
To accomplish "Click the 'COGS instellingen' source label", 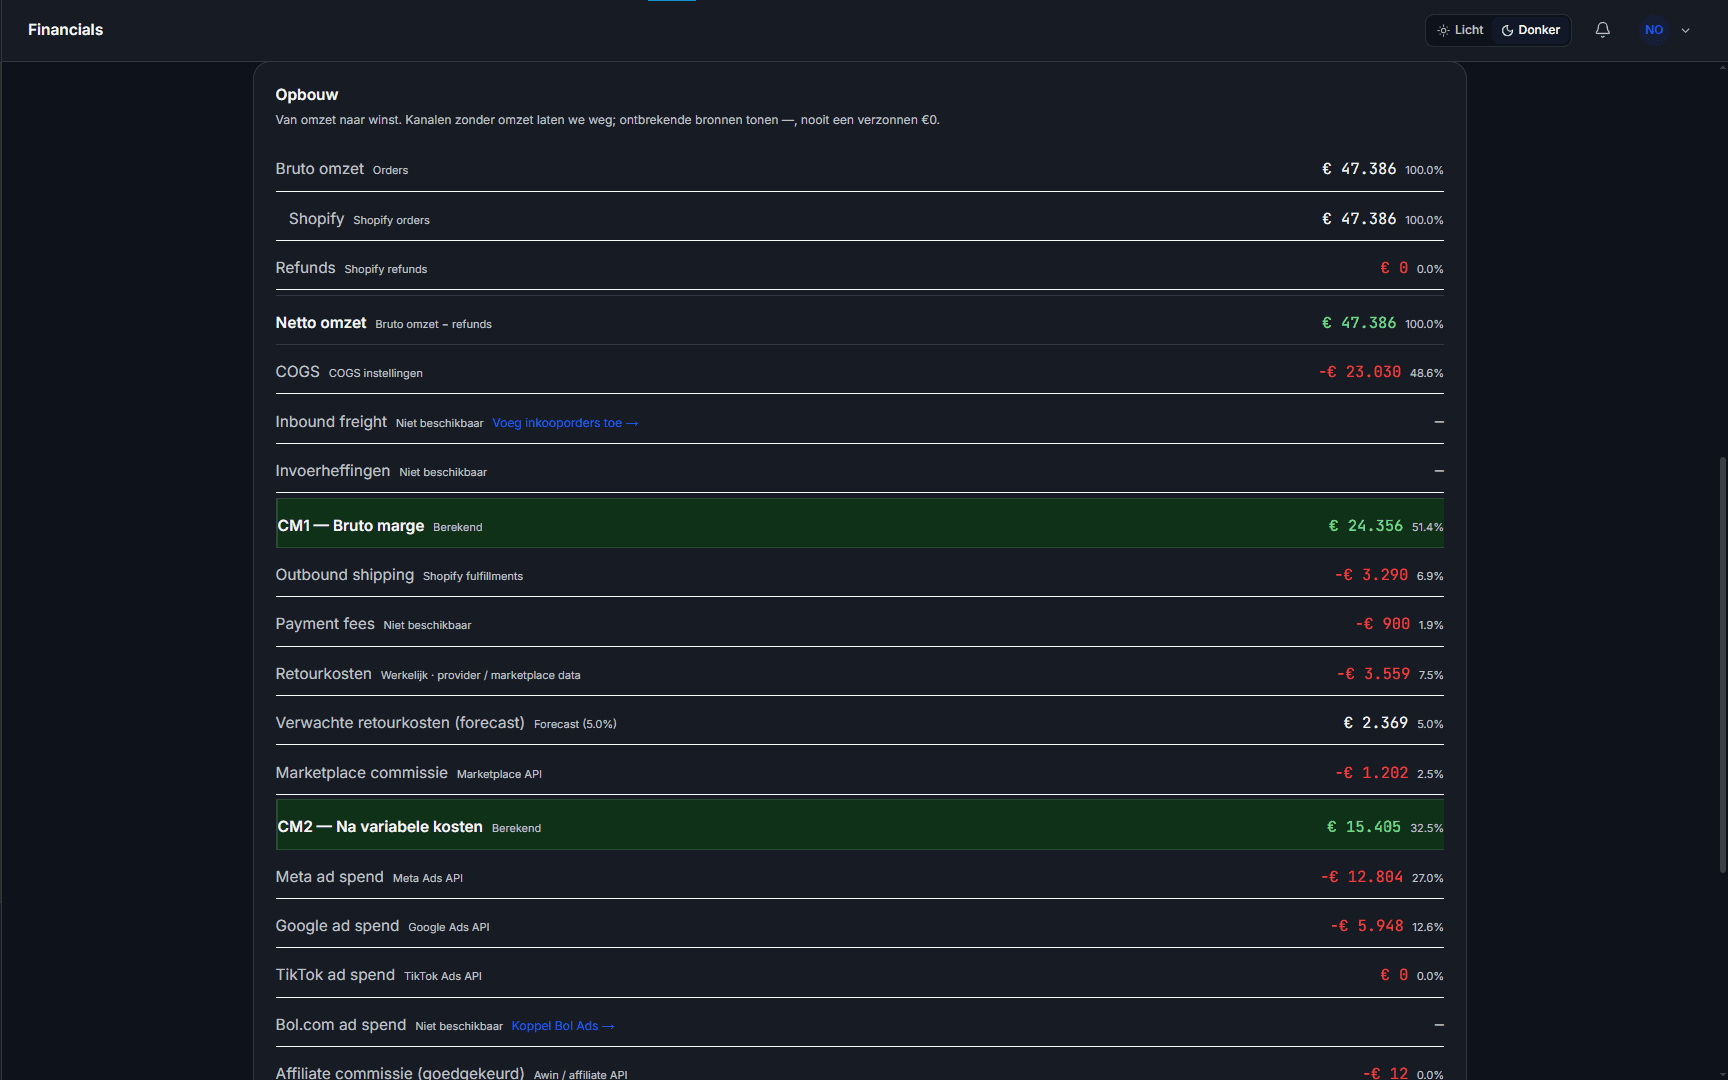I will point(376,373).
